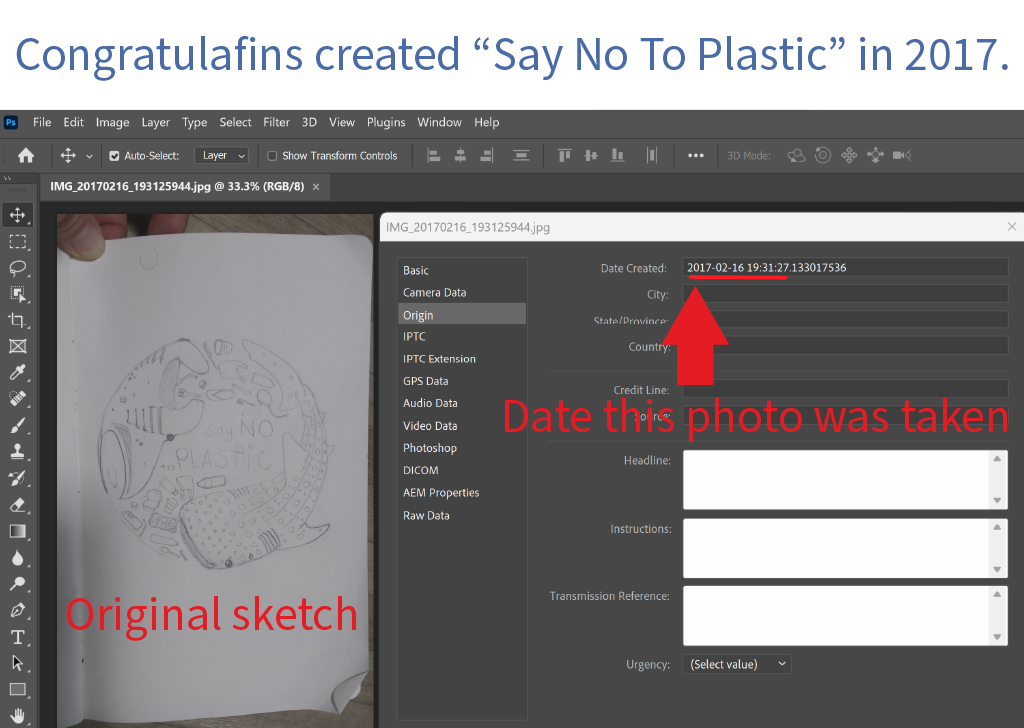The height and width of the screenshot is (728, 1024).
Task: Select the Object Selection tool
Action: coord(18,294)
